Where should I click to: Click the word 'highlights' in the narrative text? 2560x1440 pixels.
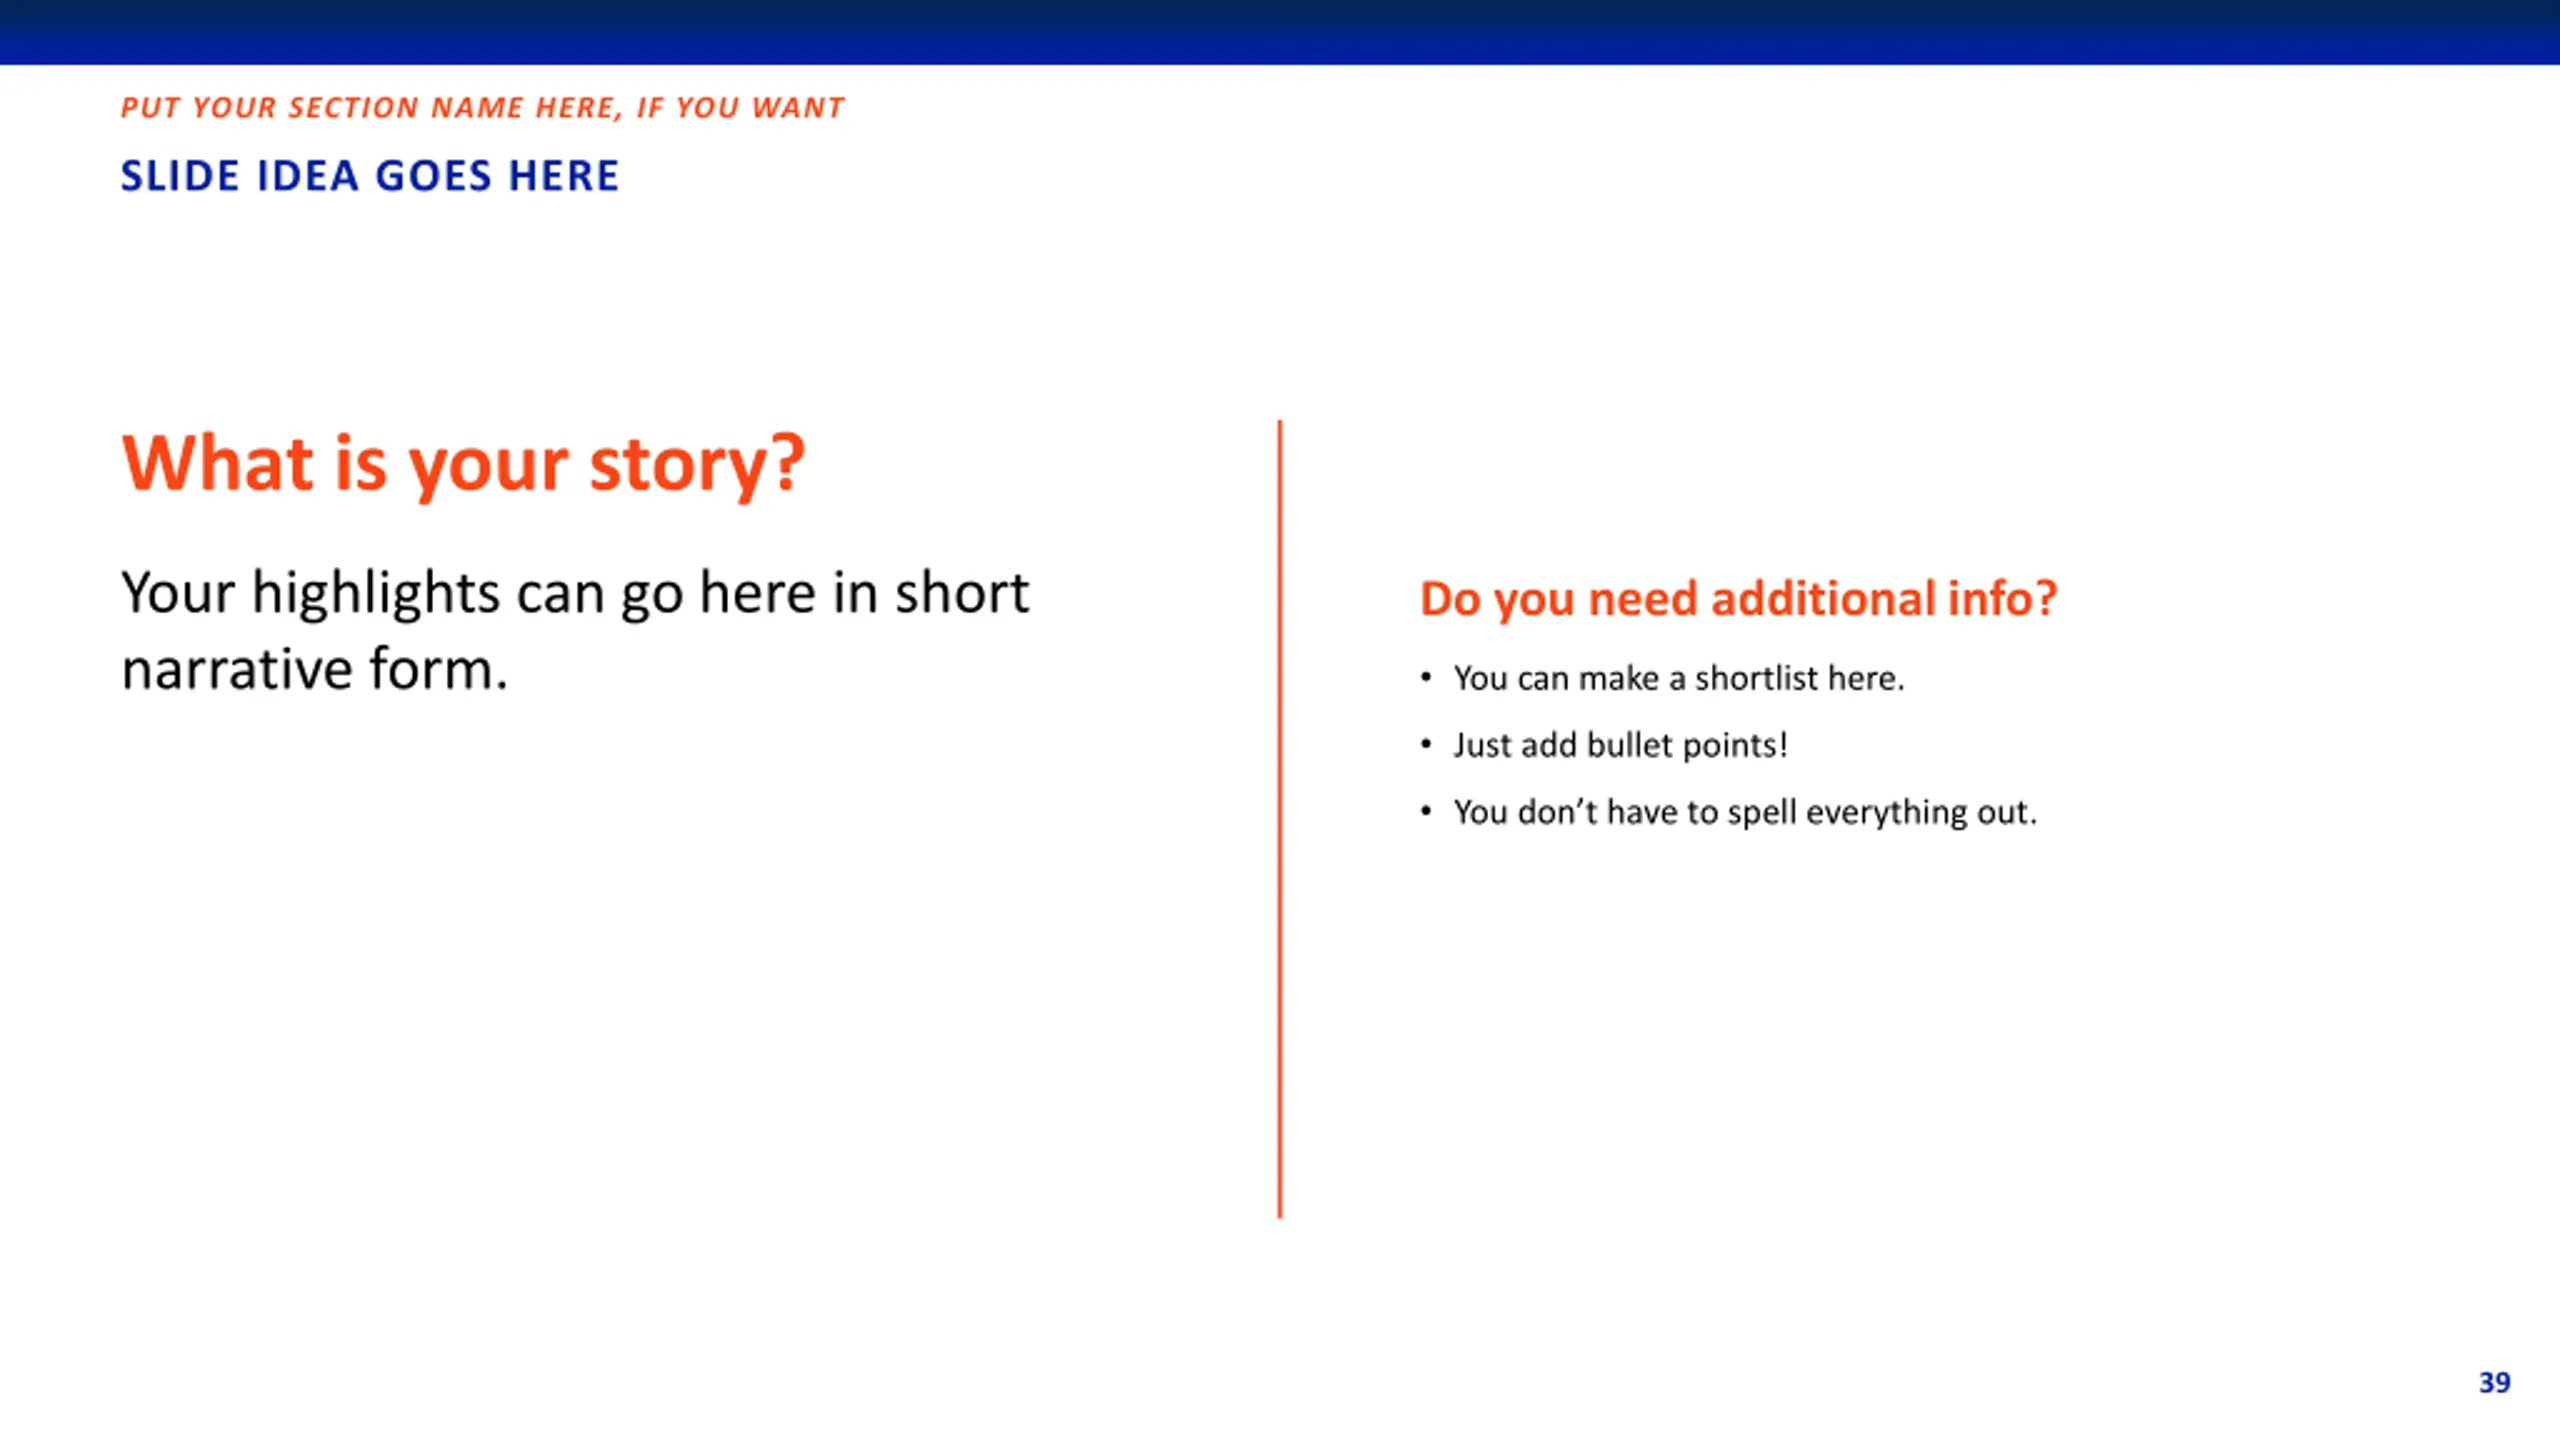tap(375, 594)
